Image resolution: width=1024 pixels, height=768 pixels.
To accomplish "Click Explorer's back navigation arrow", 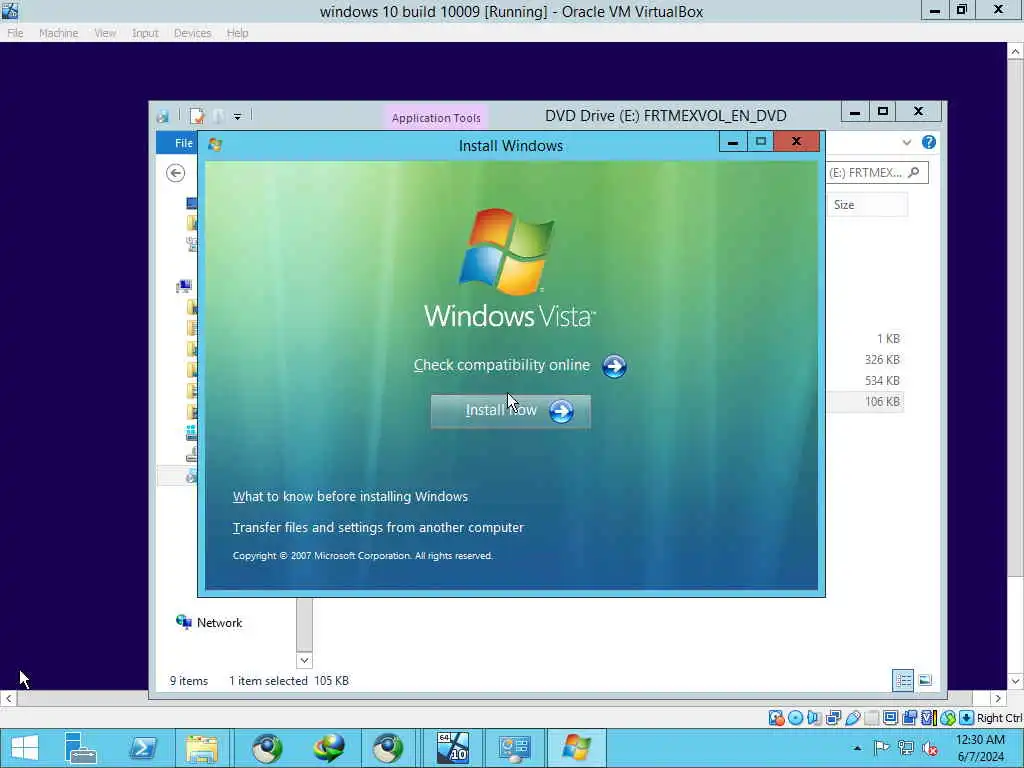I will (x=175, y=173).
